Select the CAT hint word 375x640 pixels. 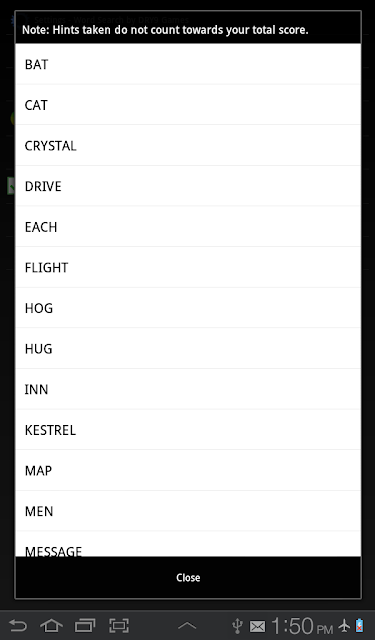[188, 105]
